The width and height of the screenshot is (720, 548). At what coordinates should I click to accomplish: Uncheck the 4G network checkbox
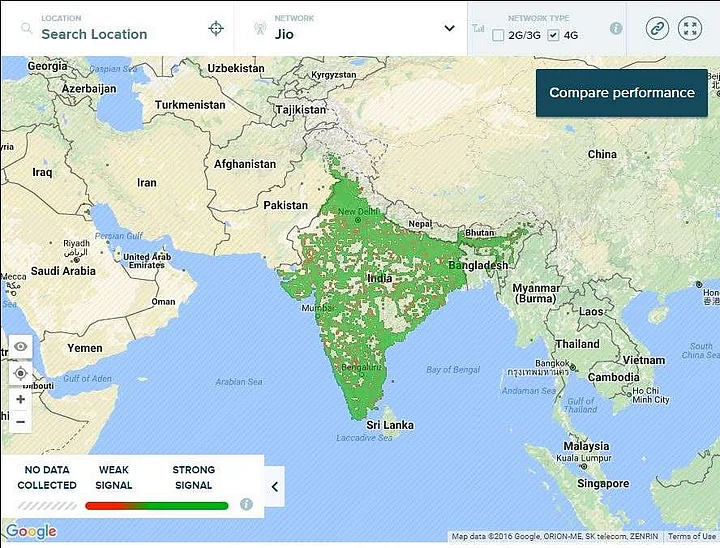point(553,36)
